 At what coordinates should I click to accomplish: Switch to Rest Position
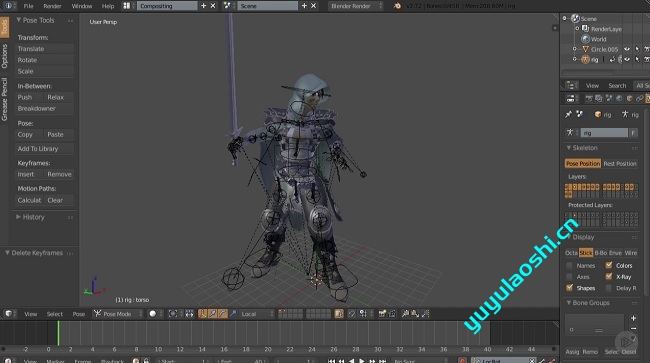point(620,163)
